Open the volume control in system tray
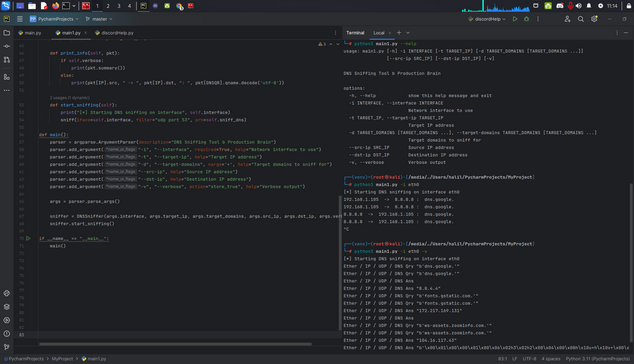Image resolution: width=634 pixels, height=364 pixels. pos(579,6)
